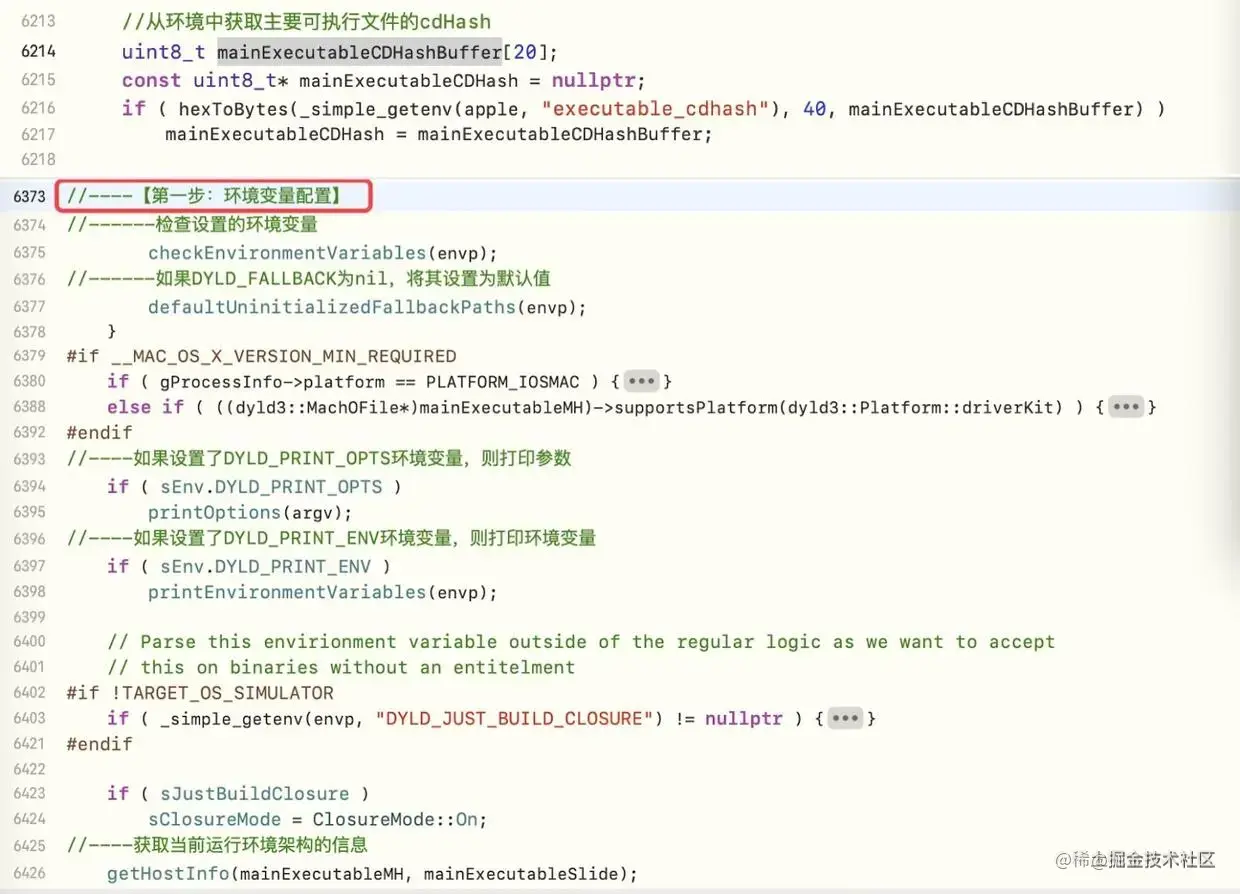
Task: Click line number 6380 in gutter
Action: click(x=30, y=381)
